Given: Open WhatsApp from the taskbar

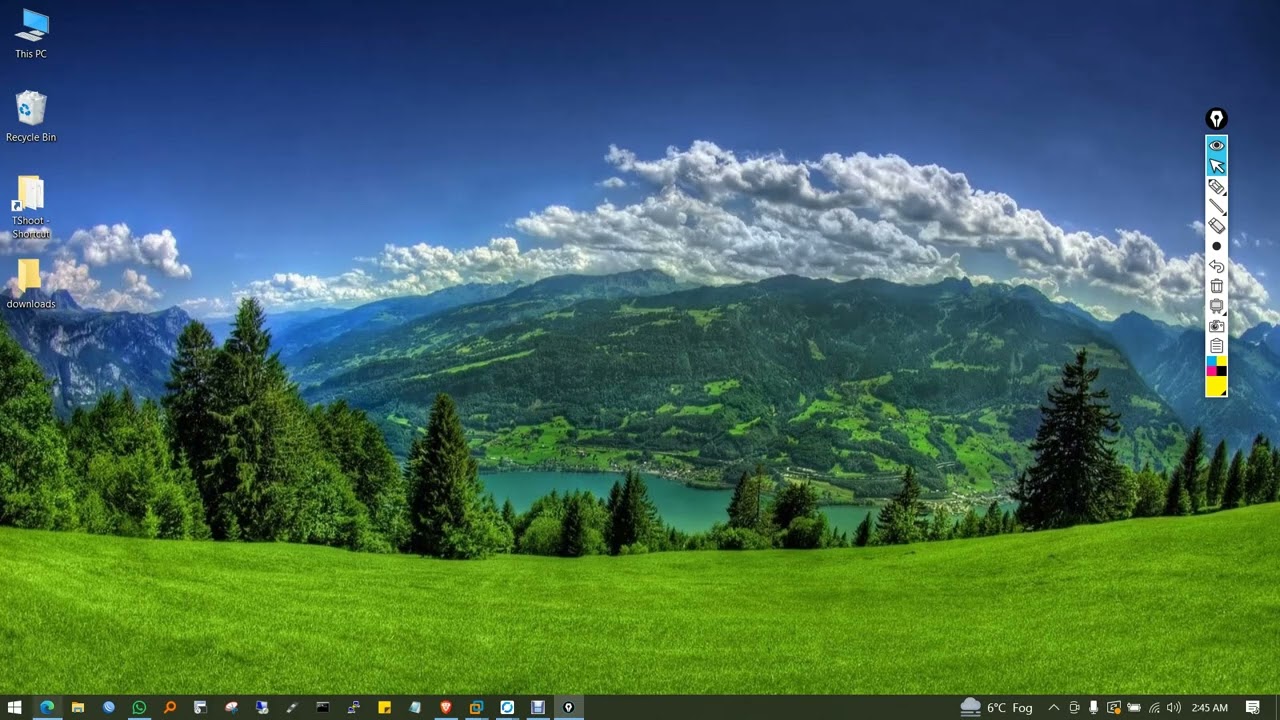Looking at the screenshot, I should (x=139, y=707).
